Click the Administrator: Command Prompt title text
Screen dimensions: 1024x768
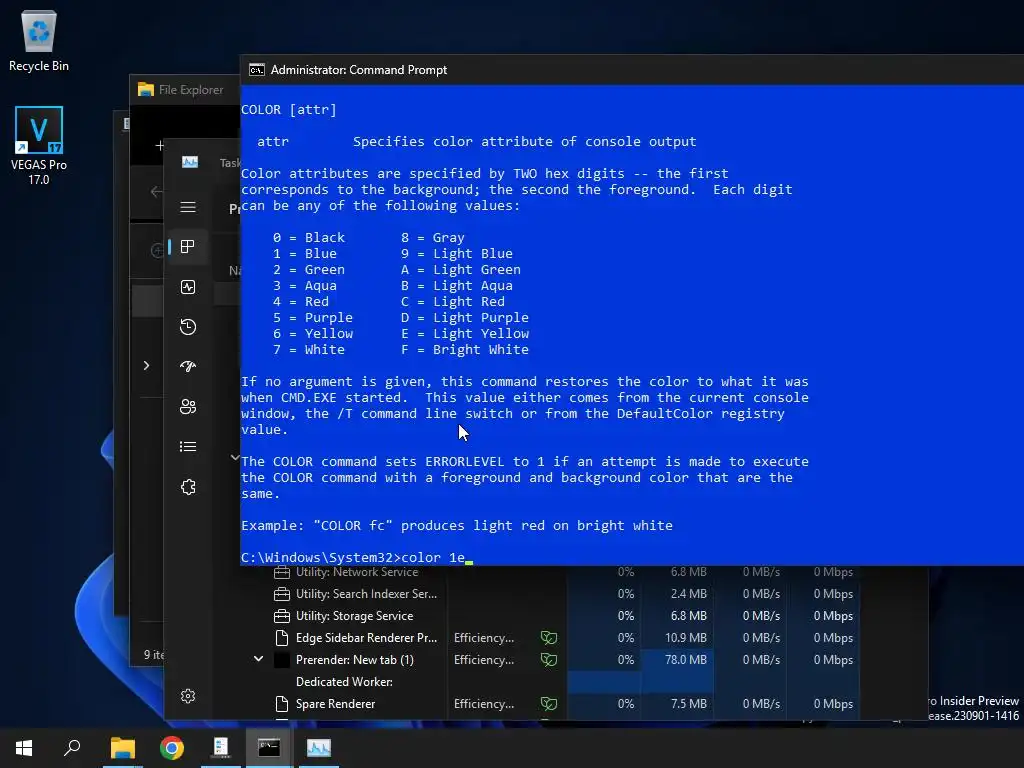tap(359, 70)
